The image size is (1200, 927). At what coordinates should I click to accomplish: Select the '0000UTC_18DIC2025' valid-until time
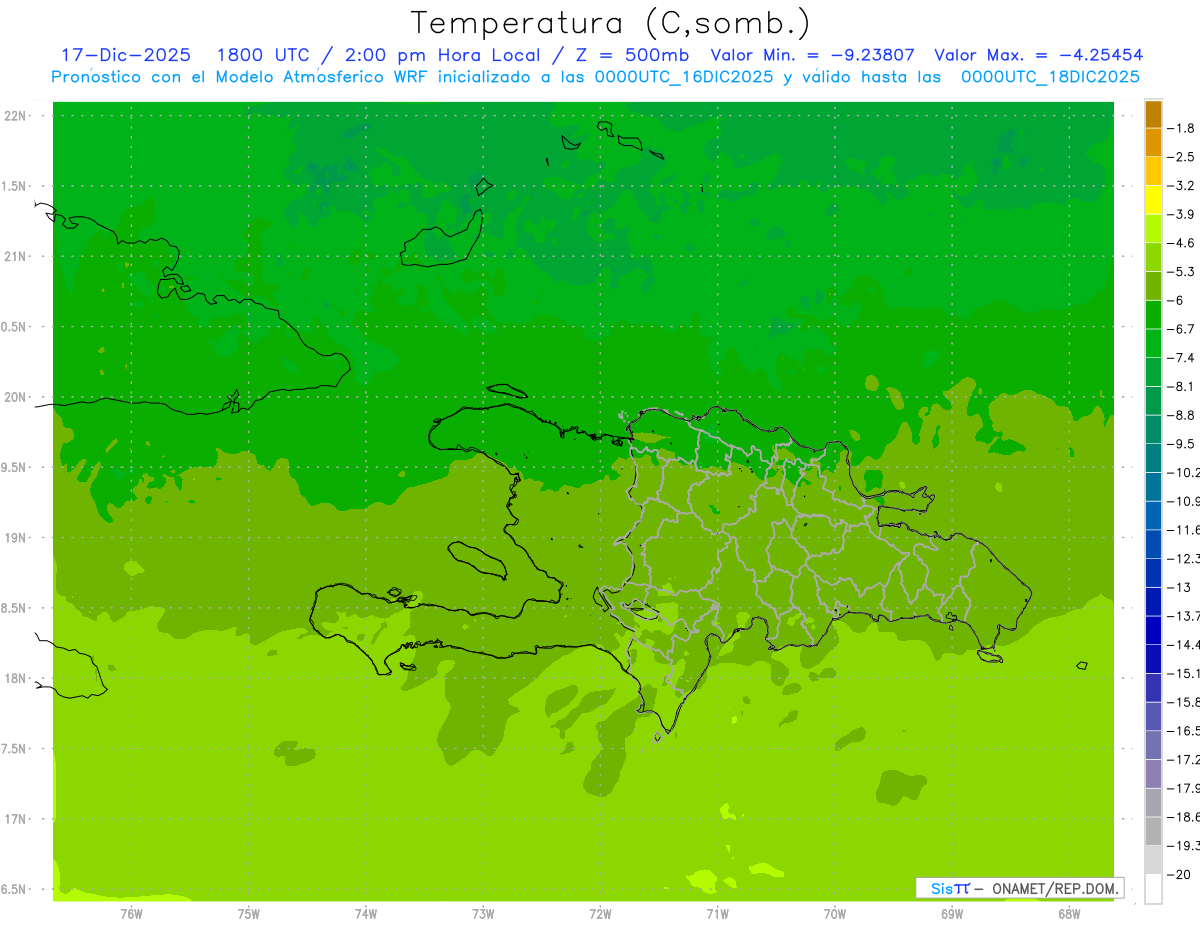pos(1051,77)
